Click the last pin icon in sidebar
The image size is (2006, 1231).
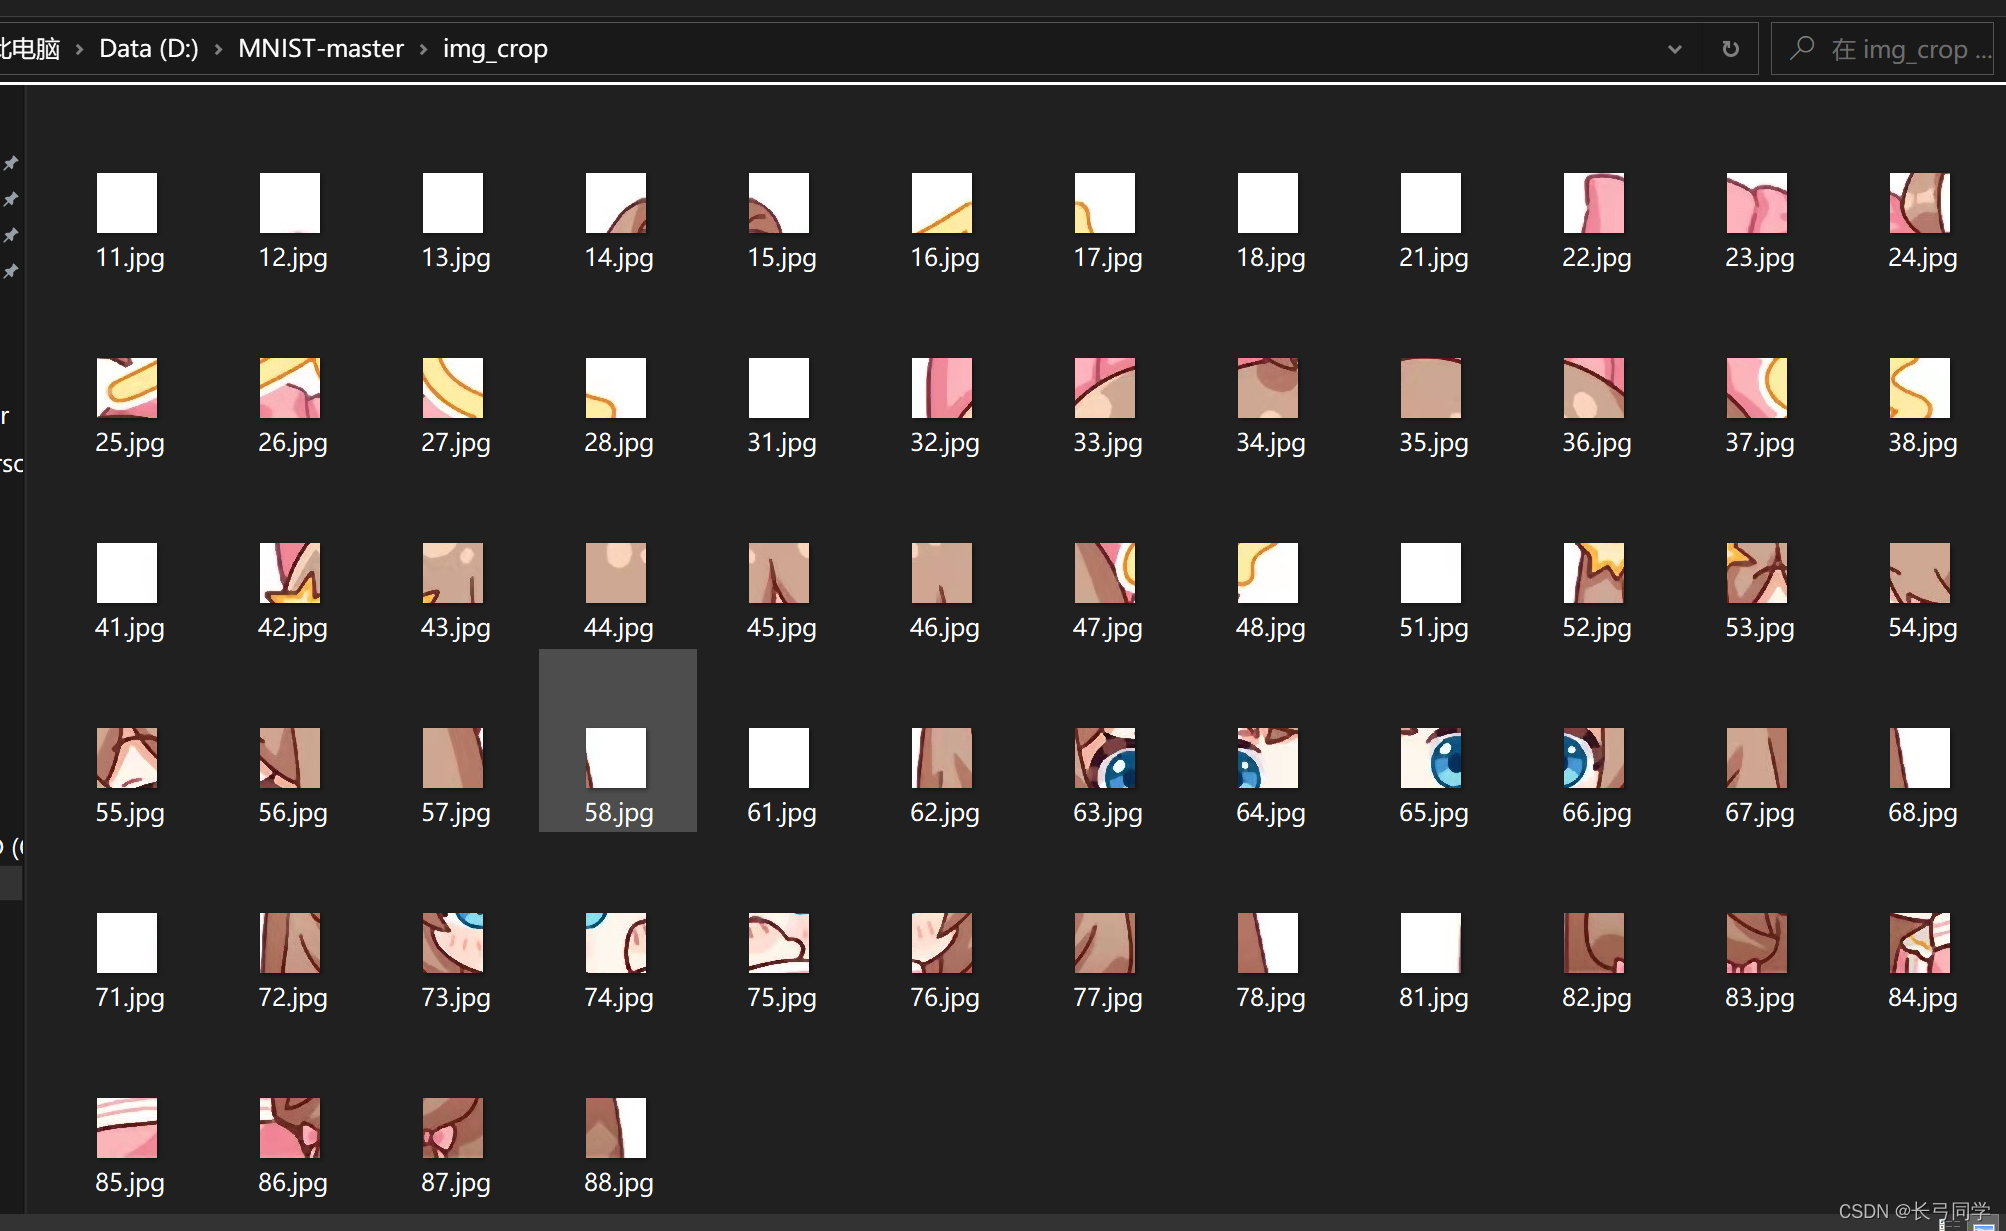pyautogui.click(x=11, y=271)
